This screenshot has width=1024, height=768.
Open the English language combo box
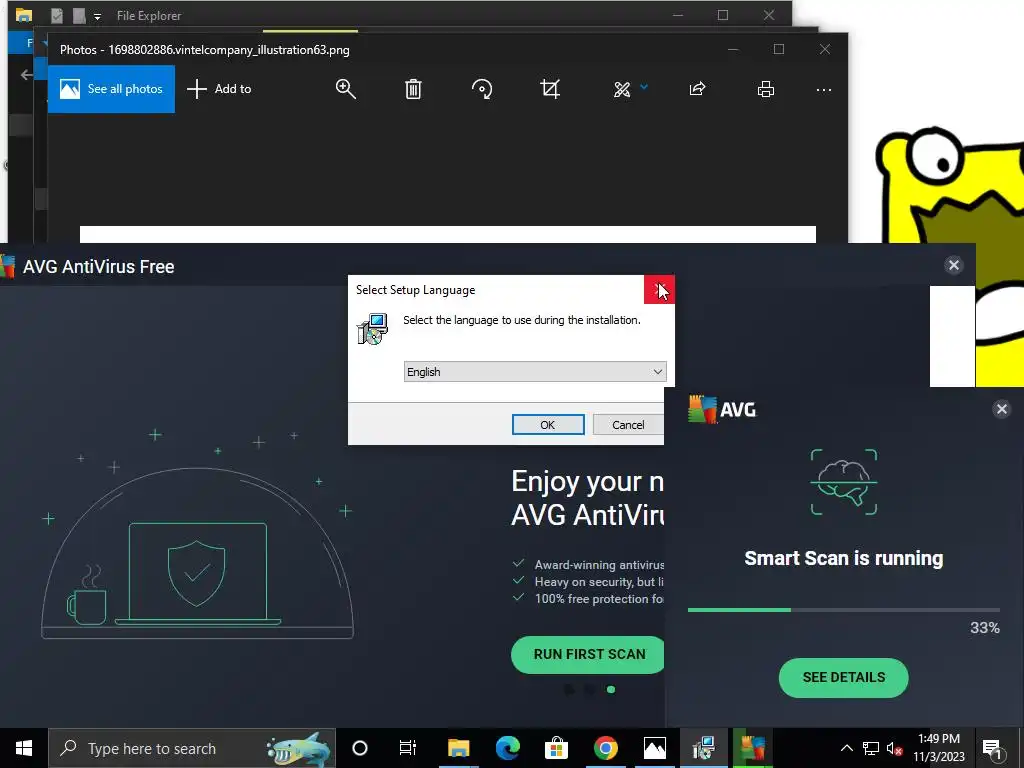click(535, 372)
